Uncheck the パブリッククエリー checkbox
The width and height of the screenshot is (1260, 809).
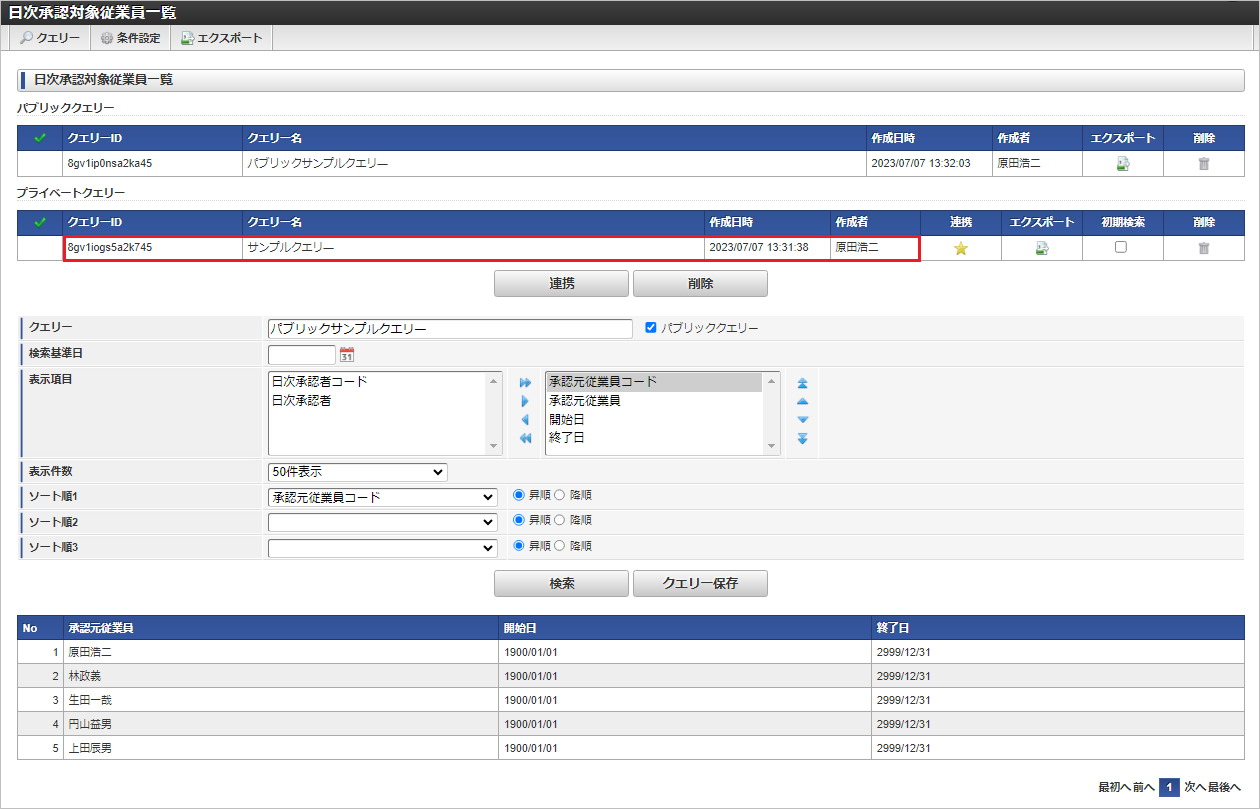pyautogui.click(x=651, y=328)
